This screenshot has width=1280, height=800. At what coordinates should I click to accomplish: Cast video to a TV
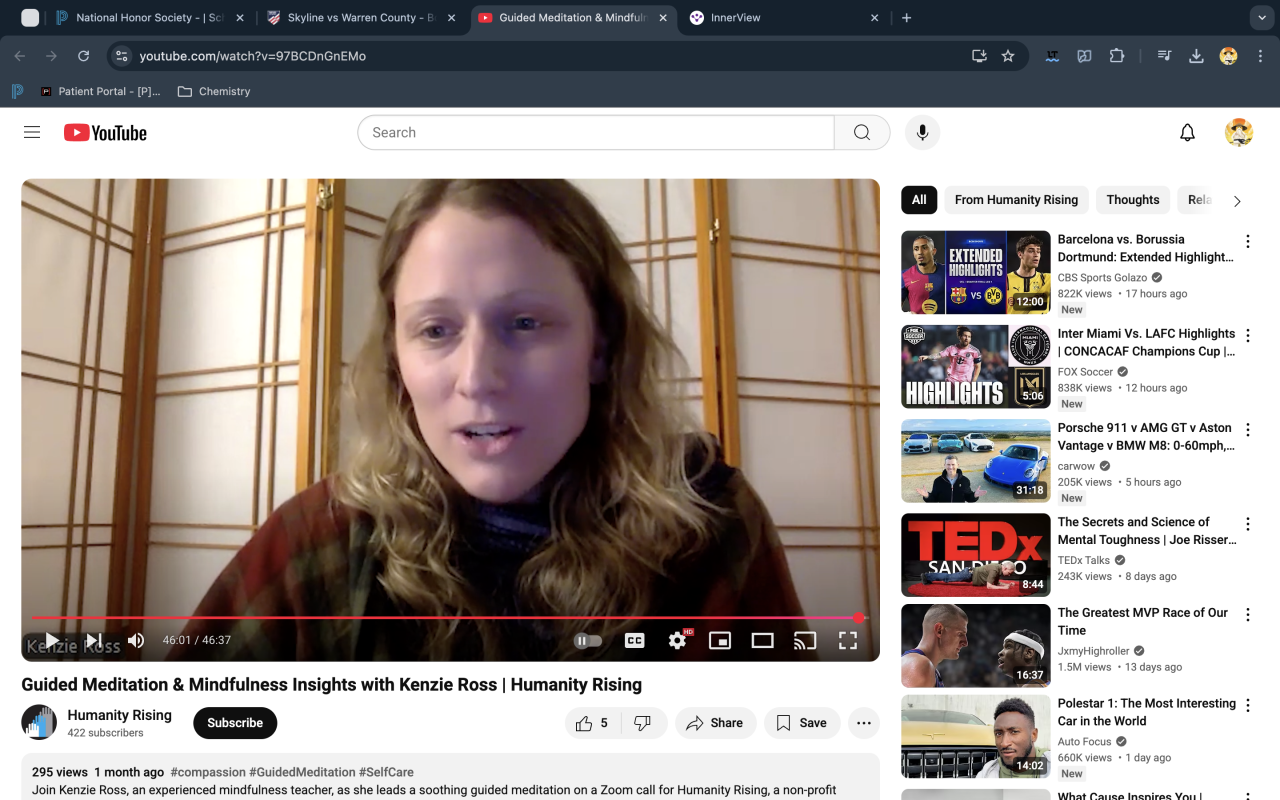(805, 640)
